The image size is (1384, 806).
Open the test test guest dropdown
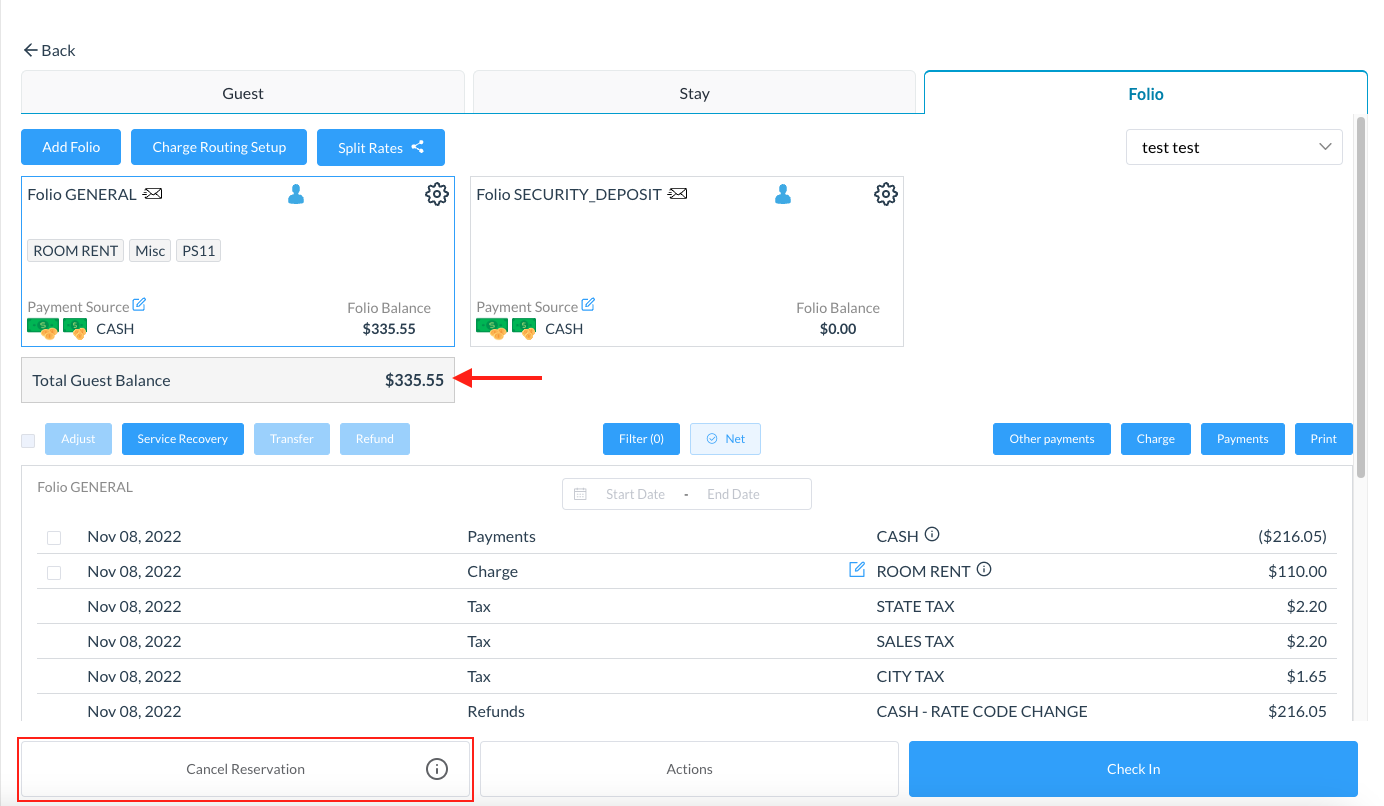tap(1234, 147)
